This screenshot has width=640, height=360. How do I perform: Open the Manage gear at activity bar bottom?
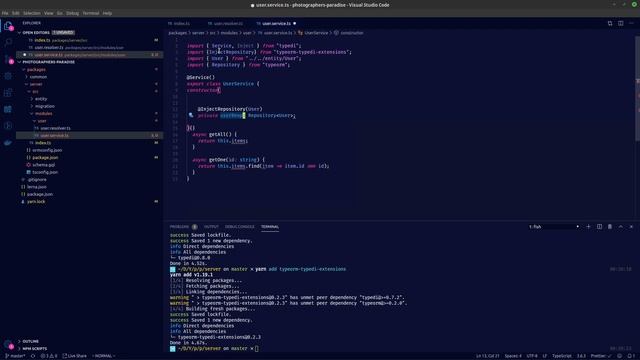pos(8,344)
